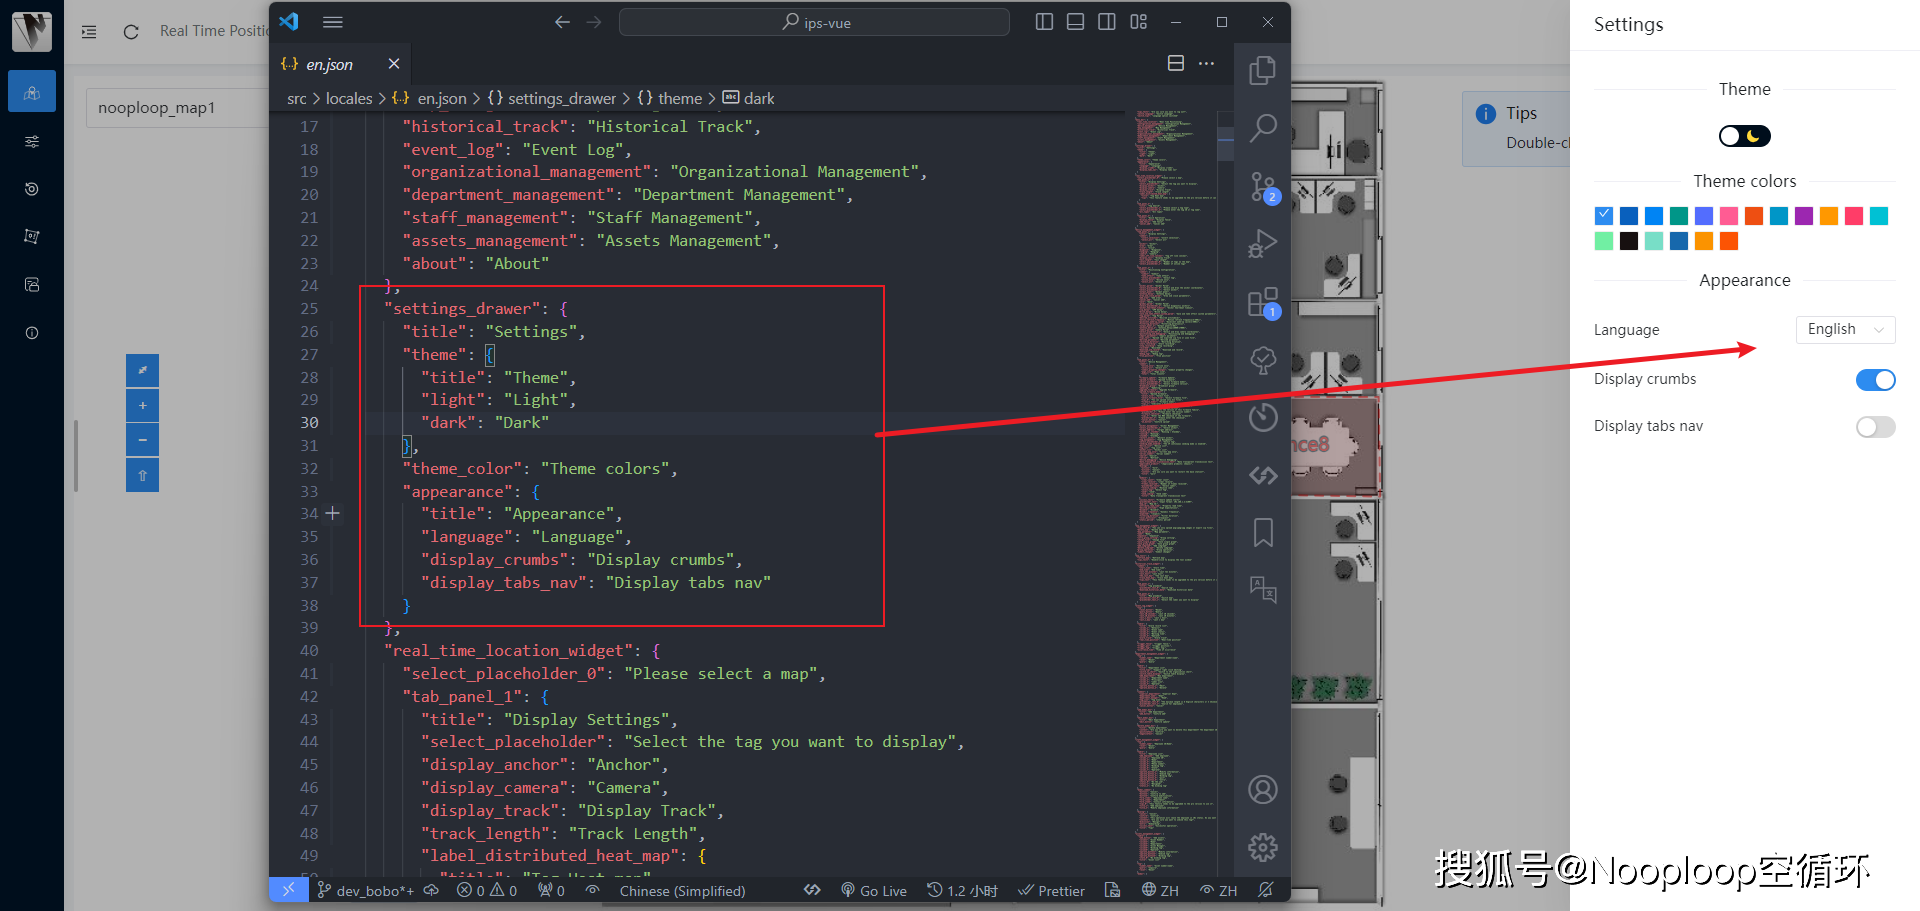The image size is (1920, 911).
Task: Open the Extensions view
Action: pyautogui.click(x=1262, y=302)
